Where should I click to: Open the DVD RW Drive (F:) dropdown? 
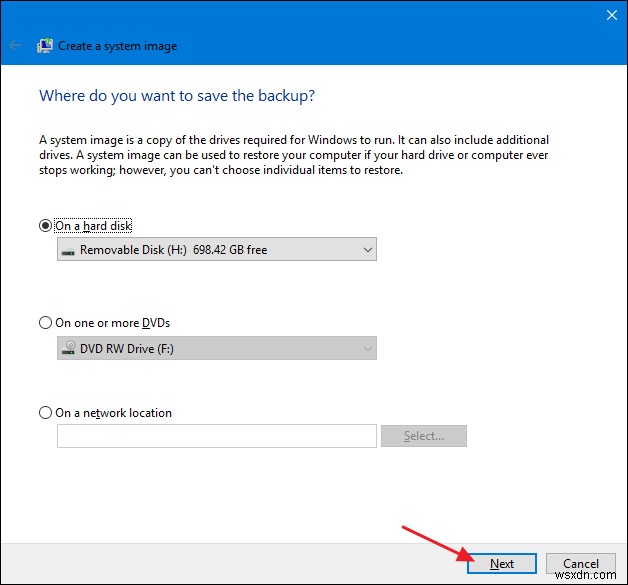click(217, 348)
